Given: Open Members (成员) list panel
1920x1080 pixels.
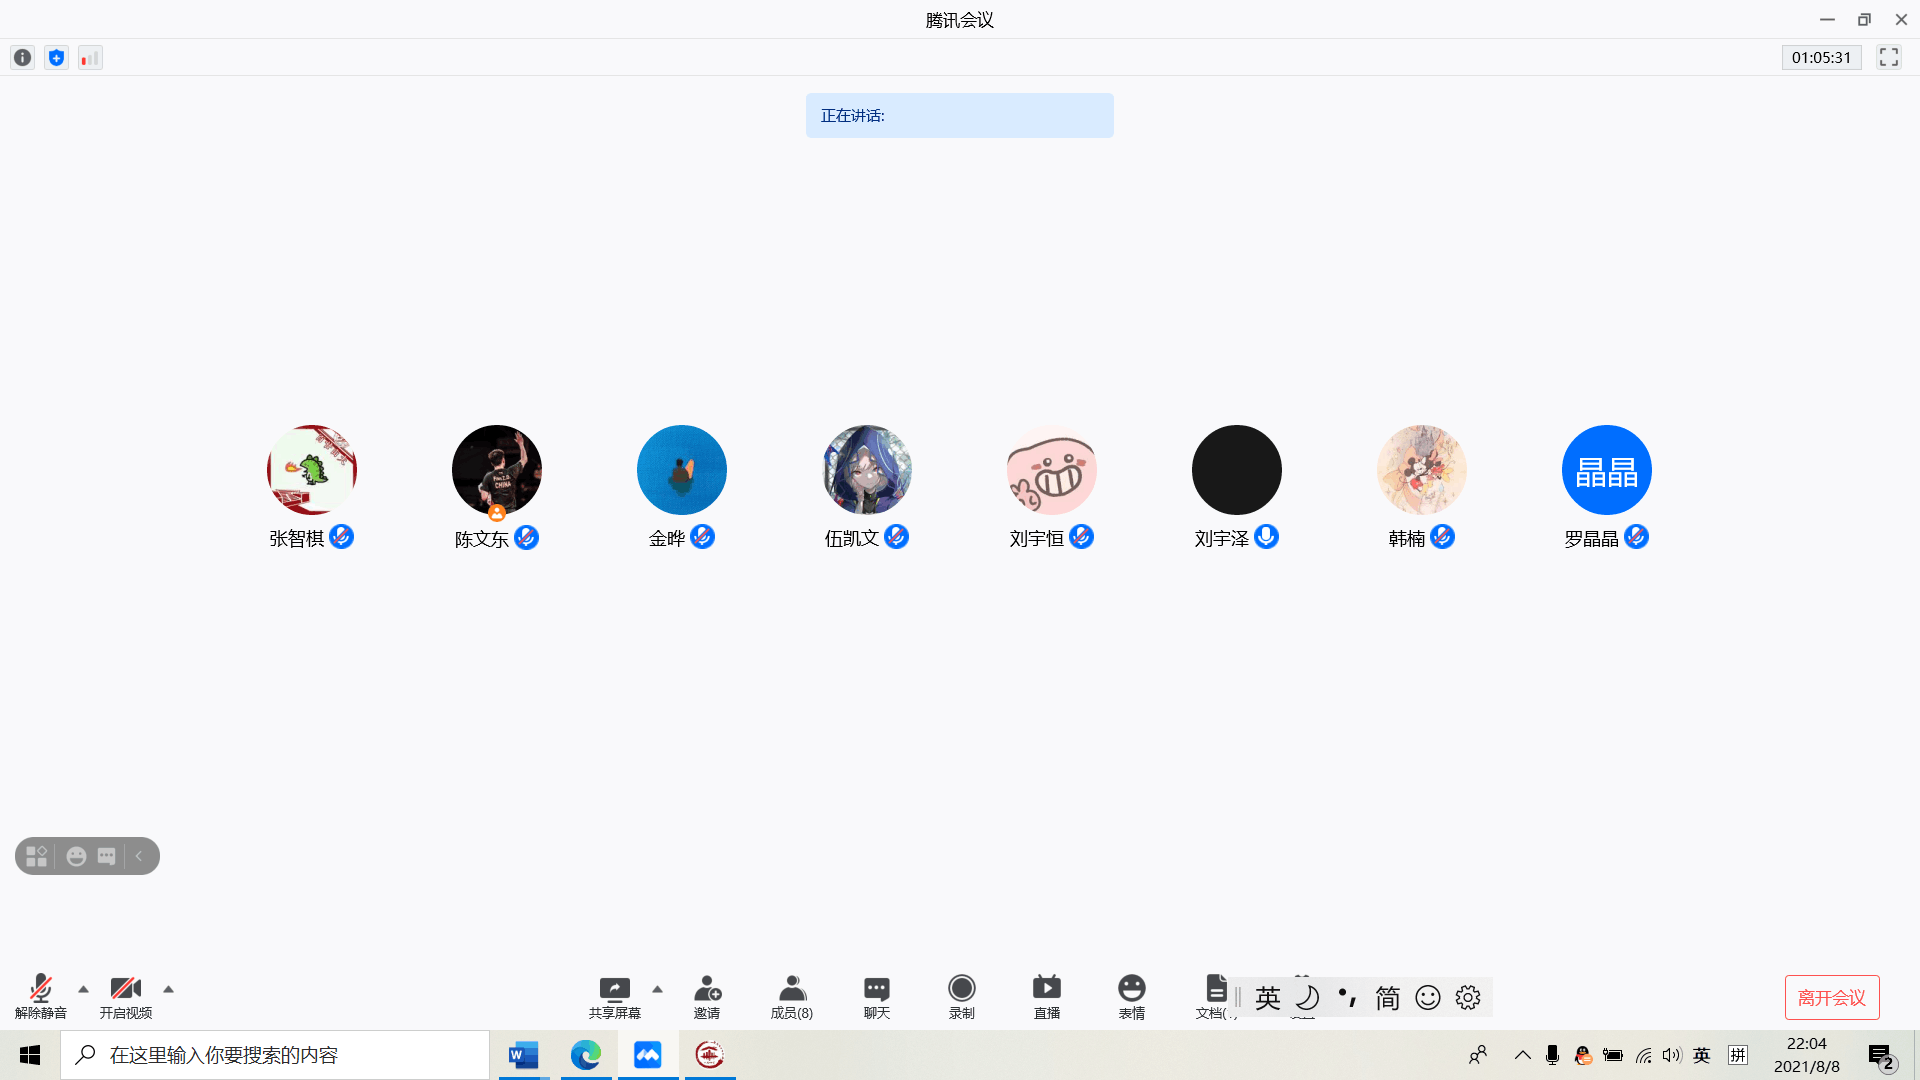Looking at the screenshot, I should (791, 996).
